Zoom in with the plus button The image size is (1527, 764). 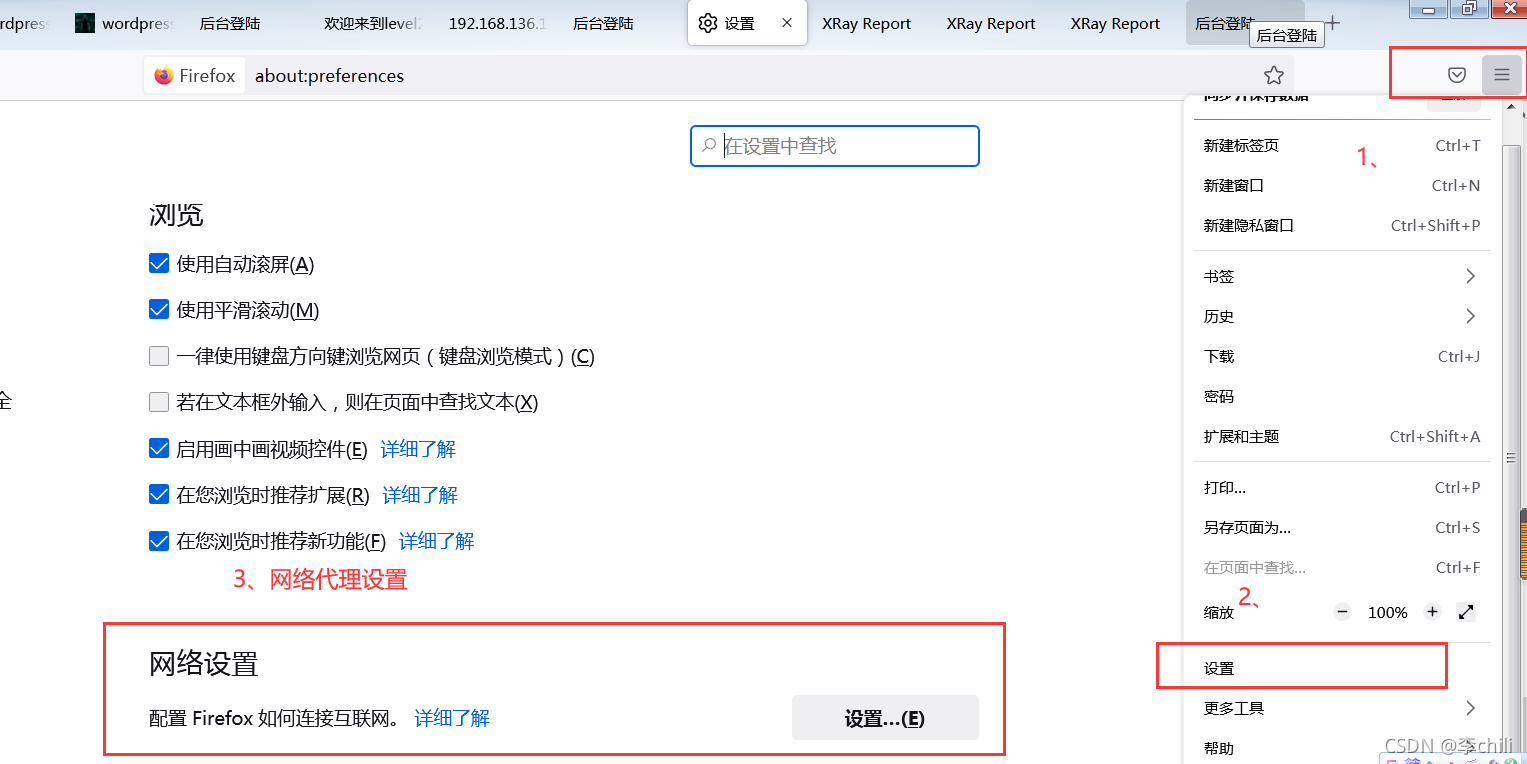[1433, 612]
